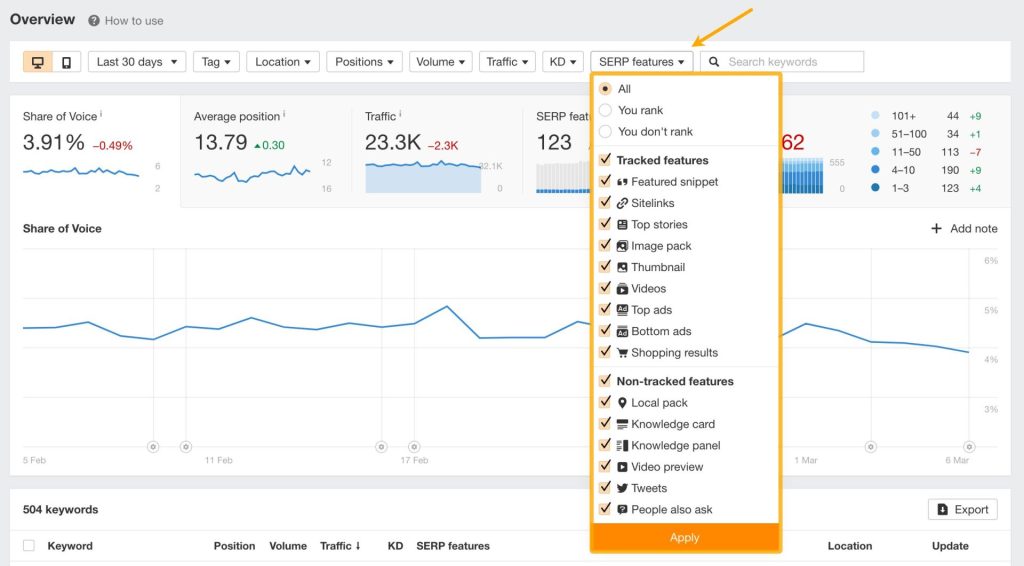Uncheck the Sitelinks checkbox

(x=605, y=203)
